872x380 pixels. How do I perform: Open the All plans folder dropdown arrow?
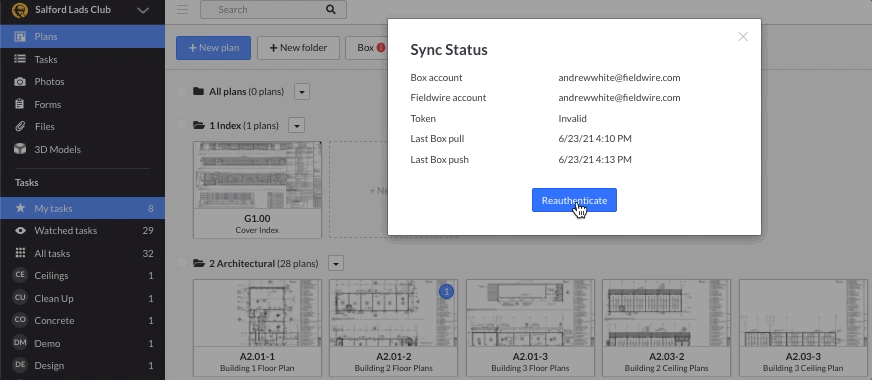302,91
